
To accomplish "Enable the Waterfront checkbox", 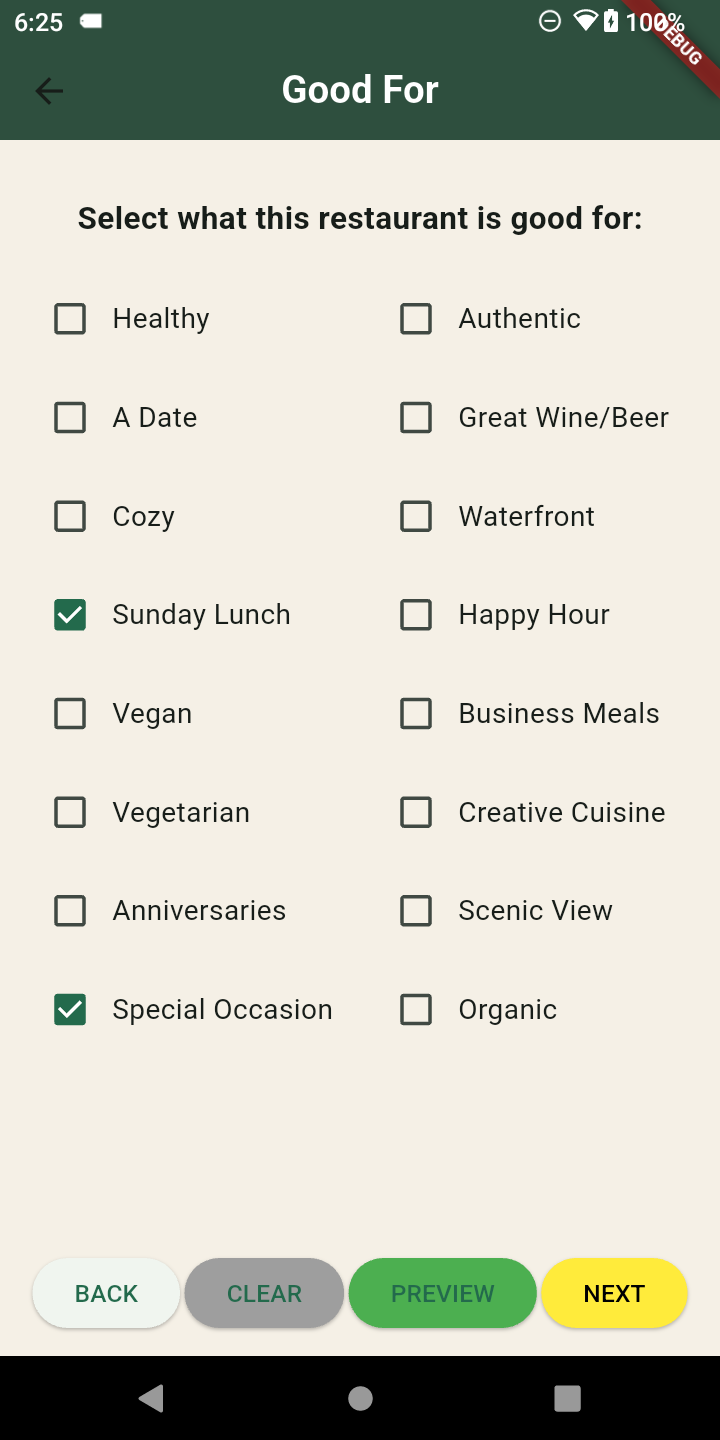I will tap(416, 517).
